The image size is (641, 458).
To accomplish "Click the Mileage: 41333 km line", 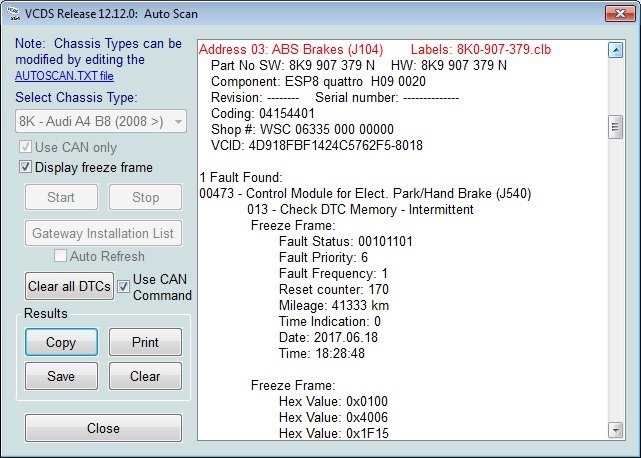I will [x=334, y=305].
